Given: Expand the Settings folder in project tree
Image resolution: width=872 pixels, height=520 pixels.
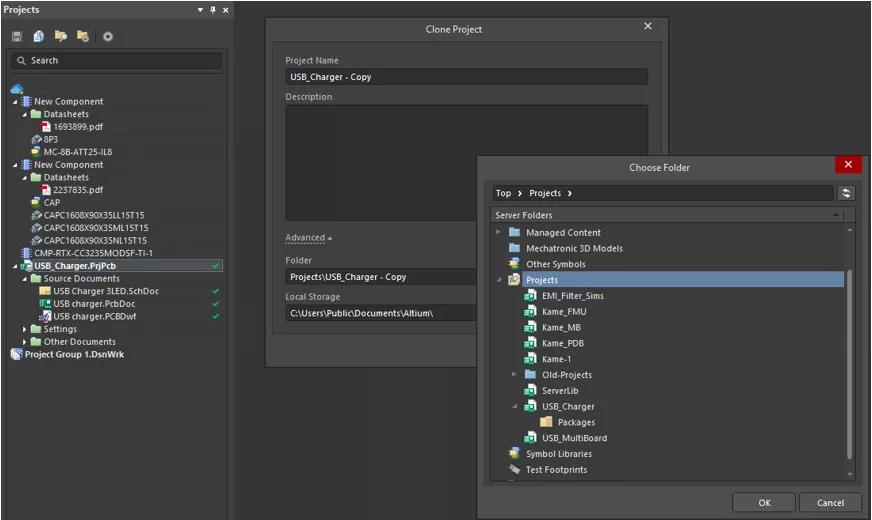Looking at the screenshot, I should click(x=25, y=329).
